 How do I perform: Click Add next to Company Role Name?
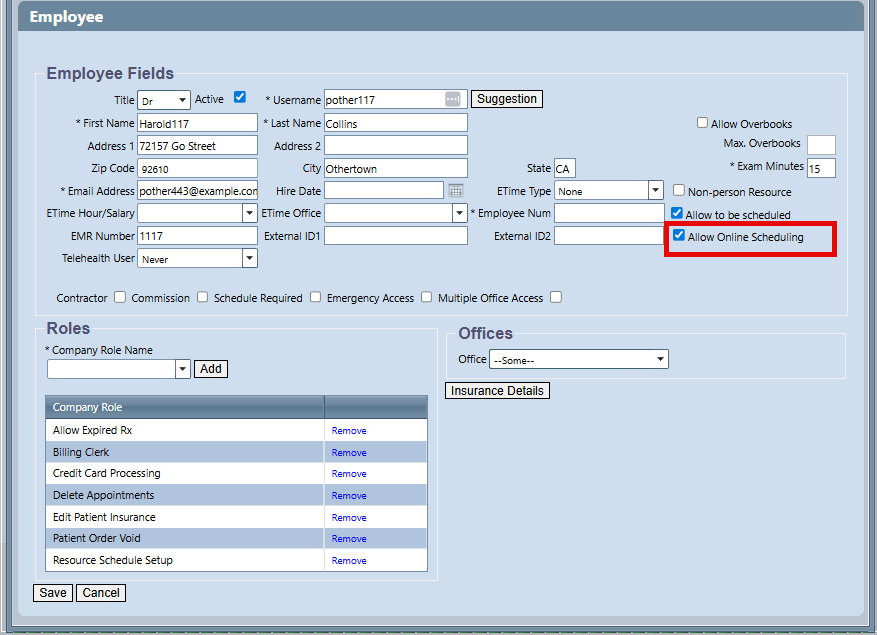(211, 369)
